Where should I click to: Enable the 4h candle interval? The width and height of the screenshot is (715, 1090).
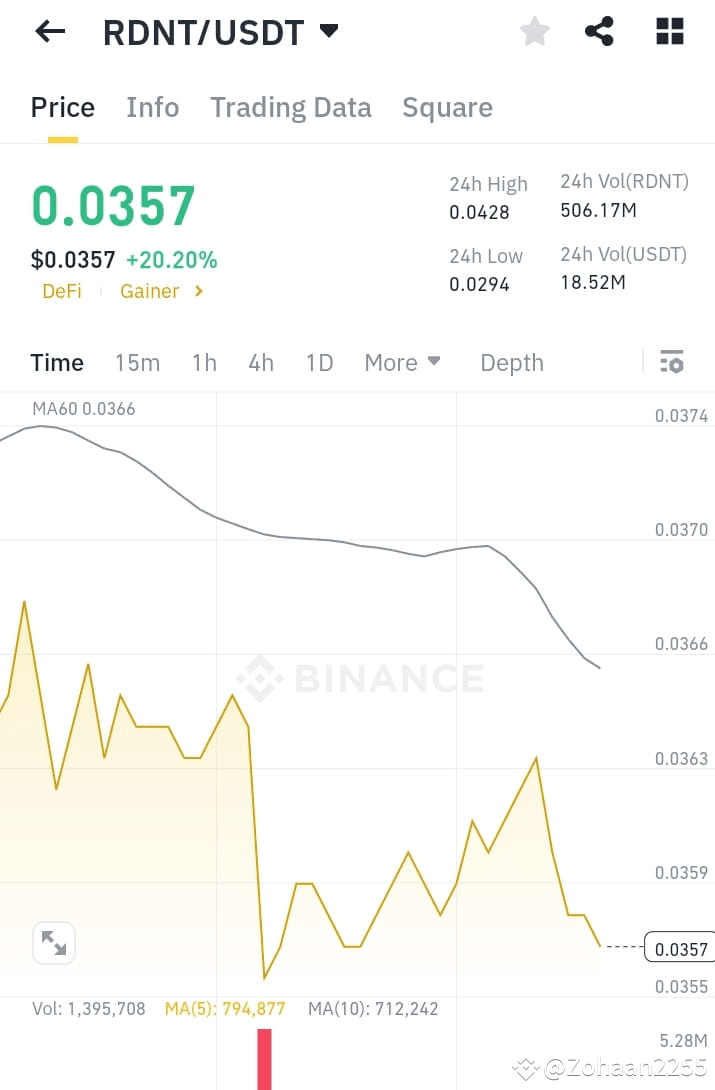[x=261, y=362]
